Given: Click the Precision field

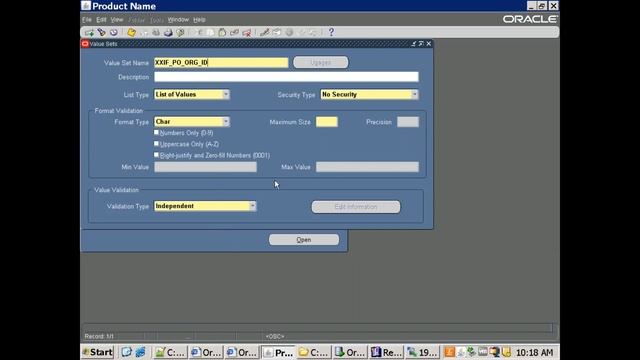Looking at the screenshot, I should click(408, 122).
